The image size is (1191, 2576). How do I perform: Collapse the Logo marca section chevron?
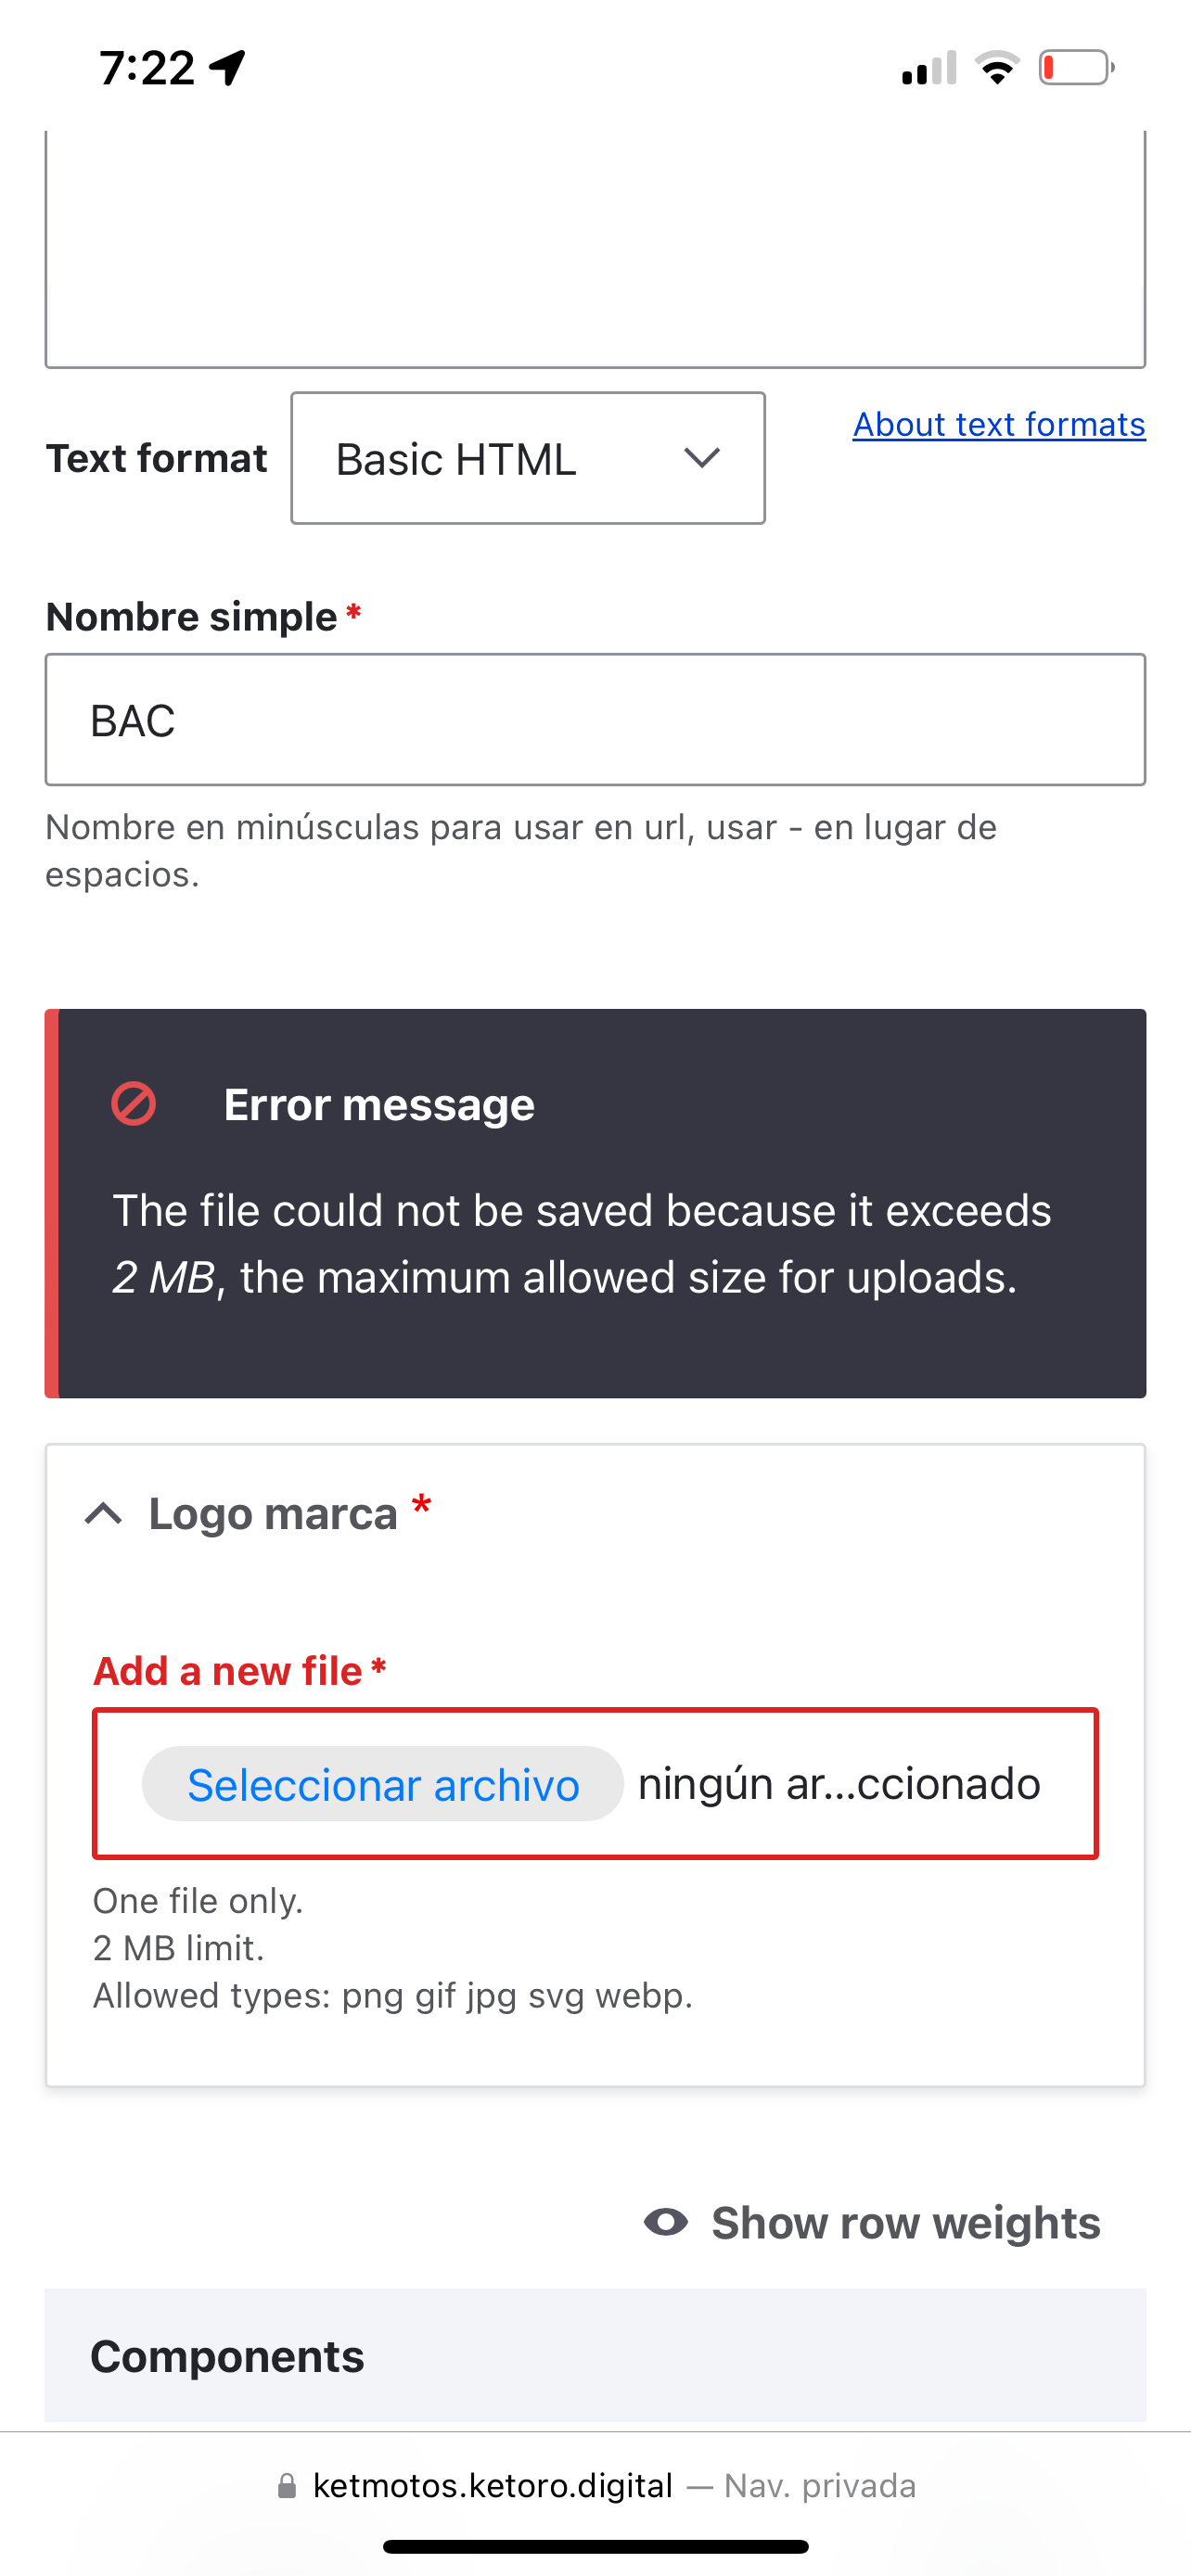pos(104,1514)
